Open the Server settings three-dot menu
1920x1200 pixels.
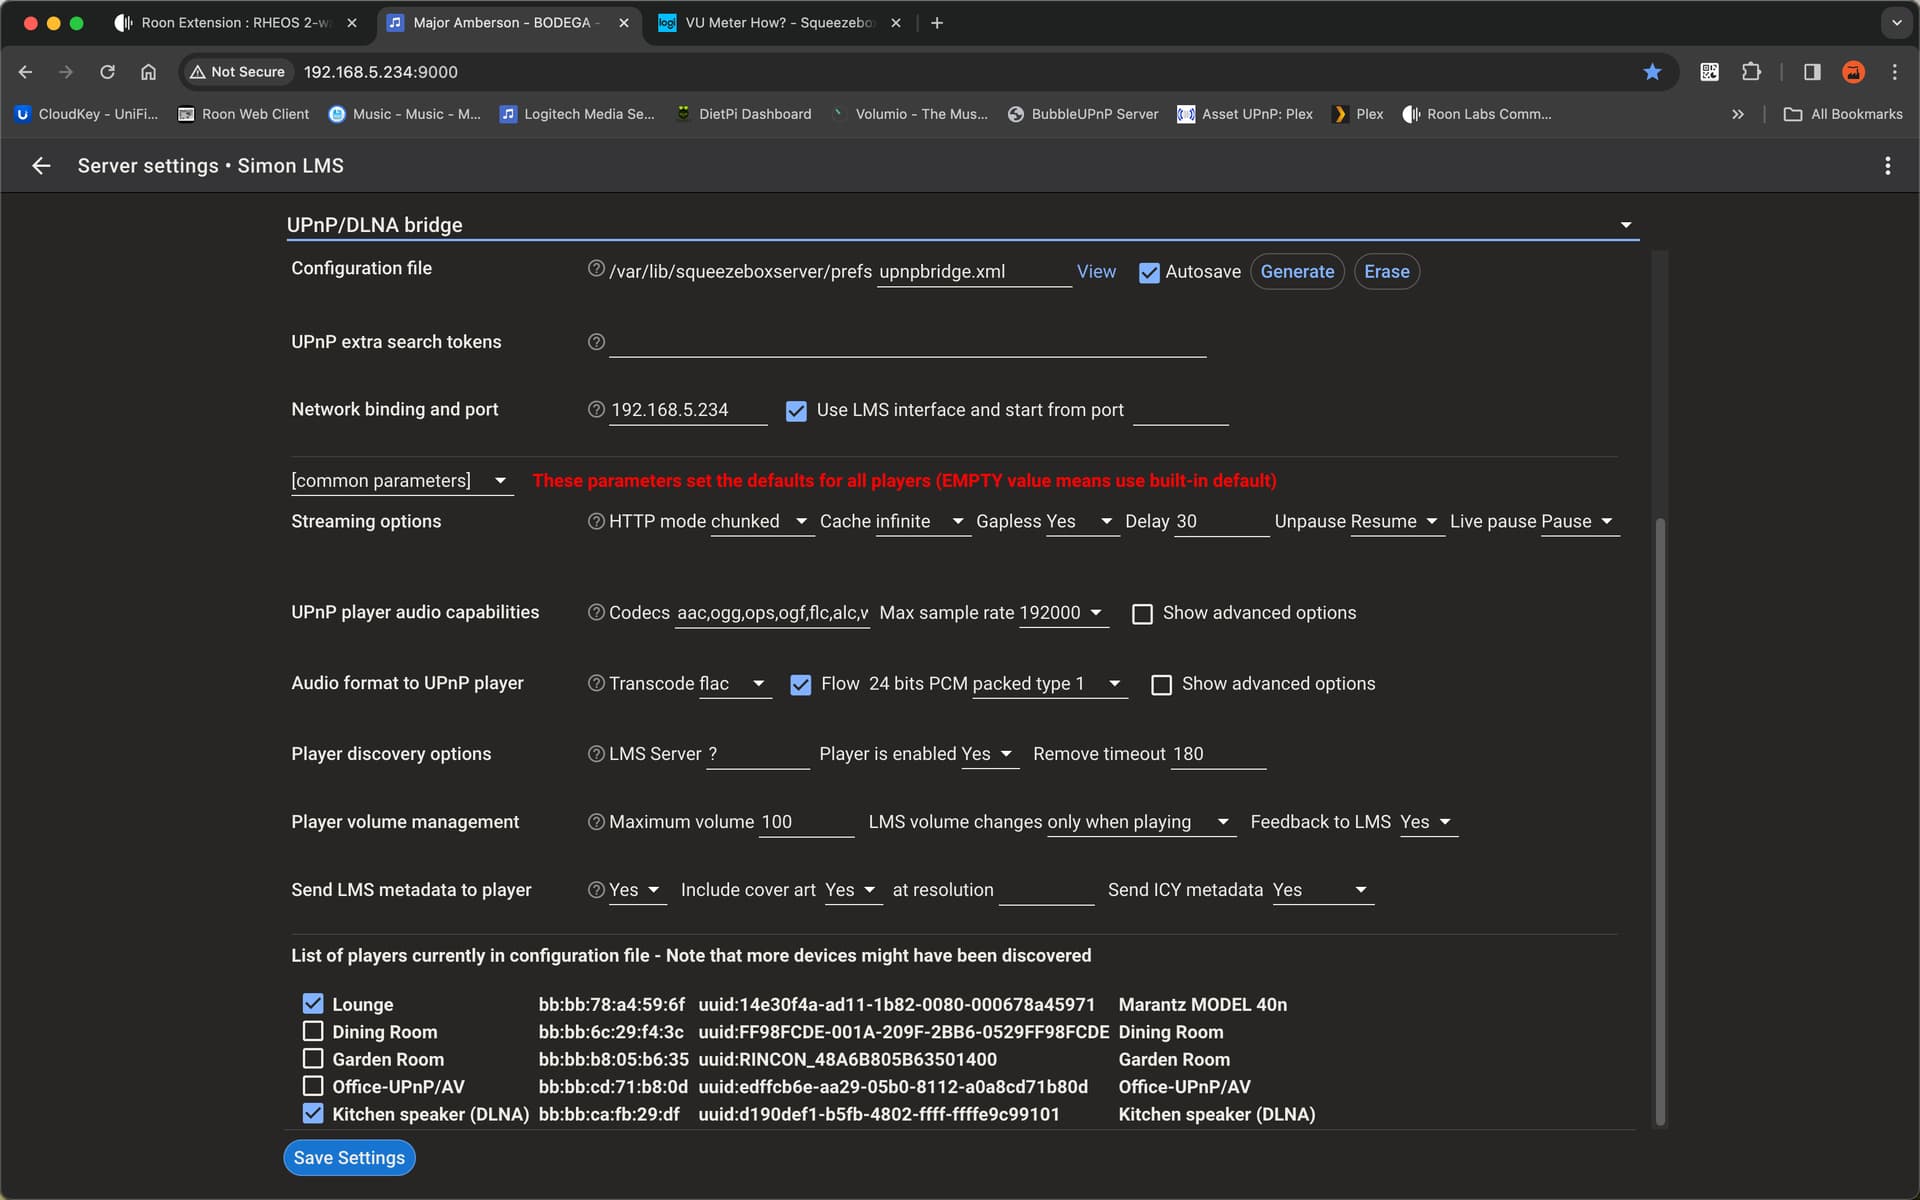(1887, 166)
